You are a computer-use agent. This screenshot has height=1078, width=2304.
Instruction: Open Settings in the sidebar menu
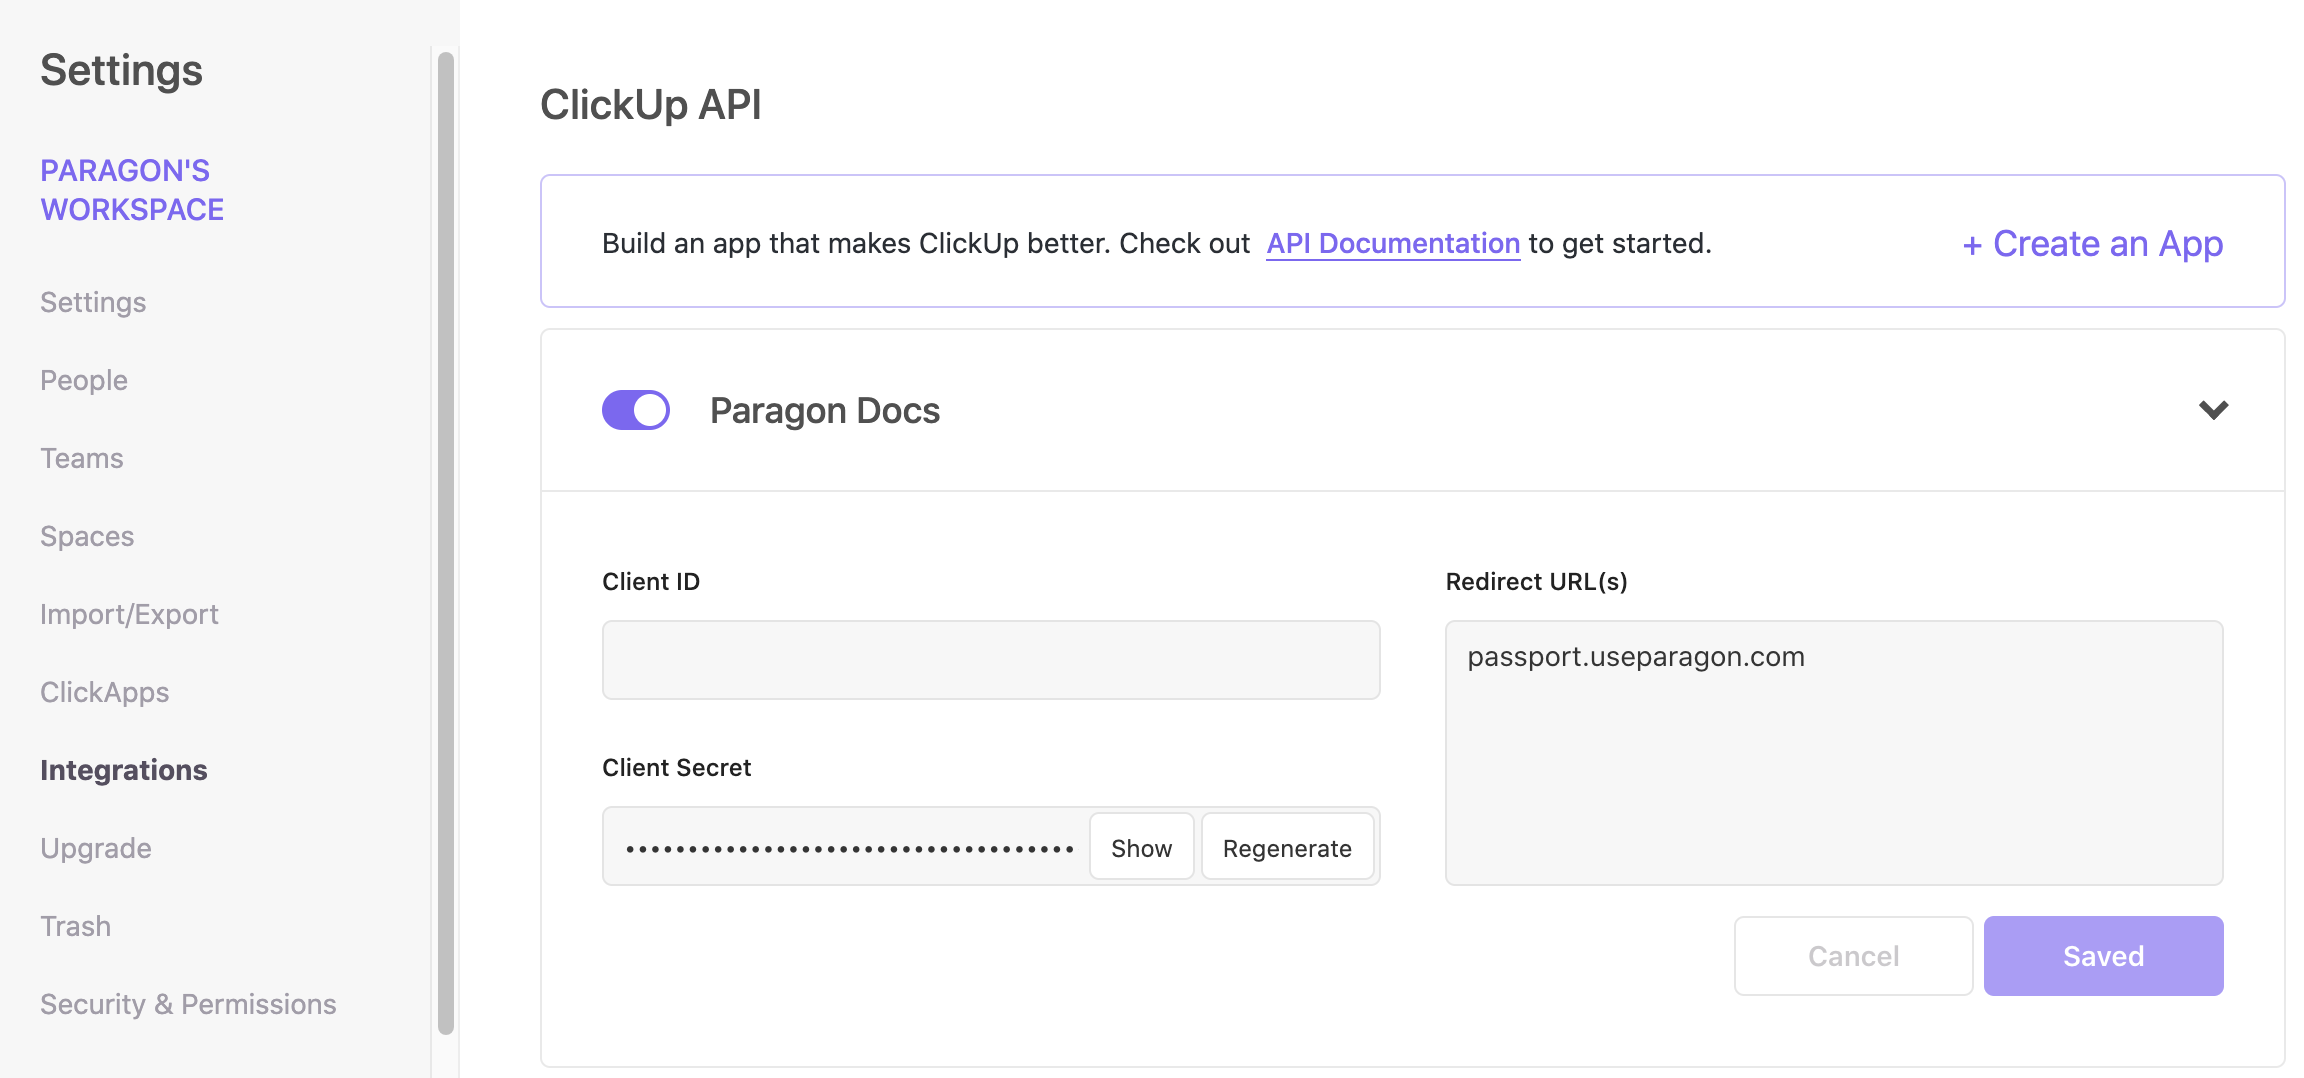click(x=93, y=302)
